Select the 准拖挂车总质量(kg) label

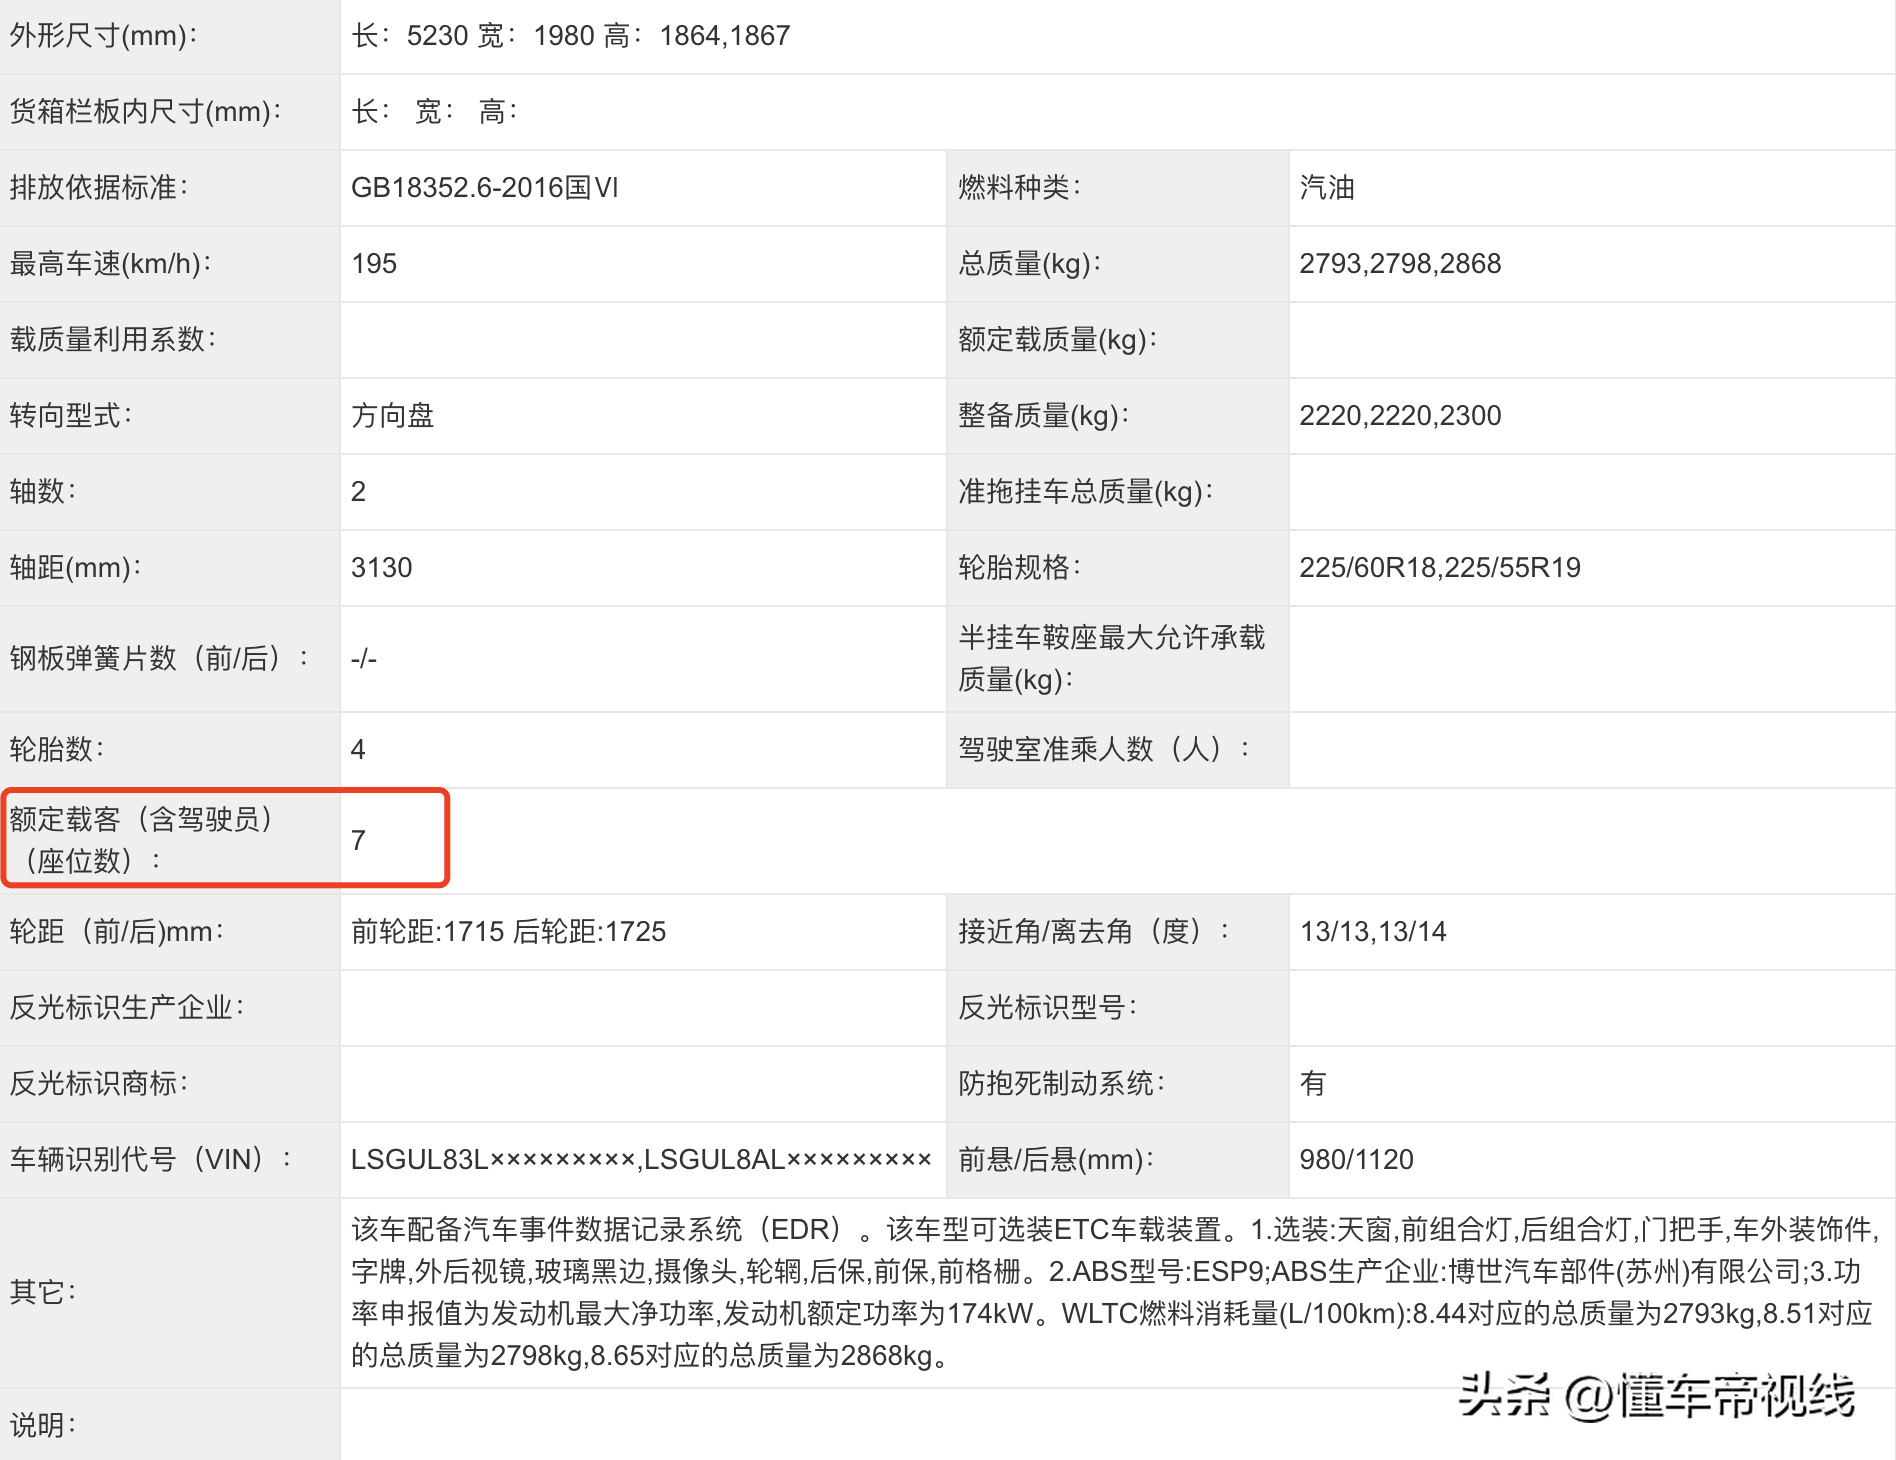(x=1086, y=492)
